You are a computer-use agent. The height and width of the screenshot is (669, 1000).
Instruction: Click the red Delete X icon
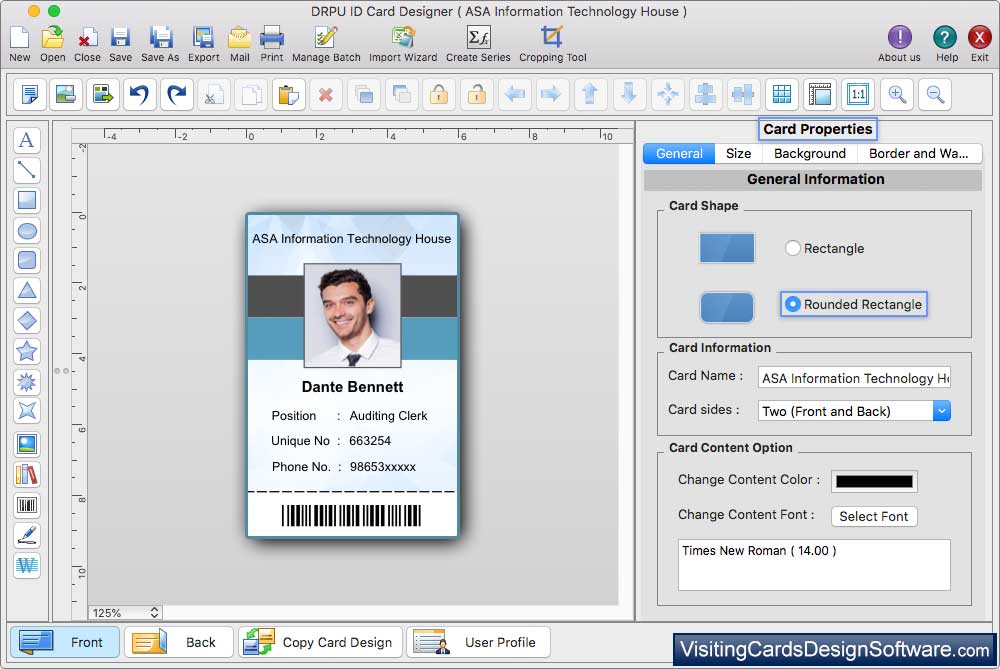pos(325,94)
